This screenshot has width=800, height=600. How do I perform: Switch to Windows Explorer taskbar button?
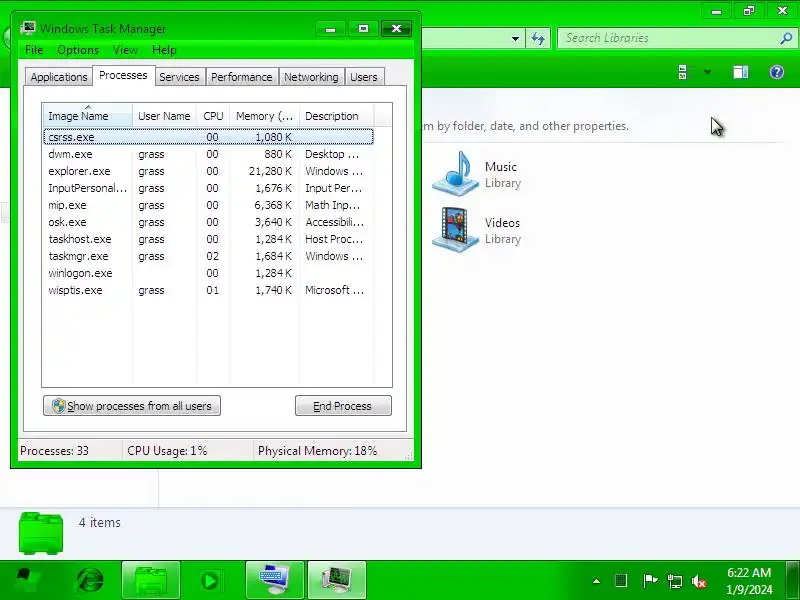151,580
